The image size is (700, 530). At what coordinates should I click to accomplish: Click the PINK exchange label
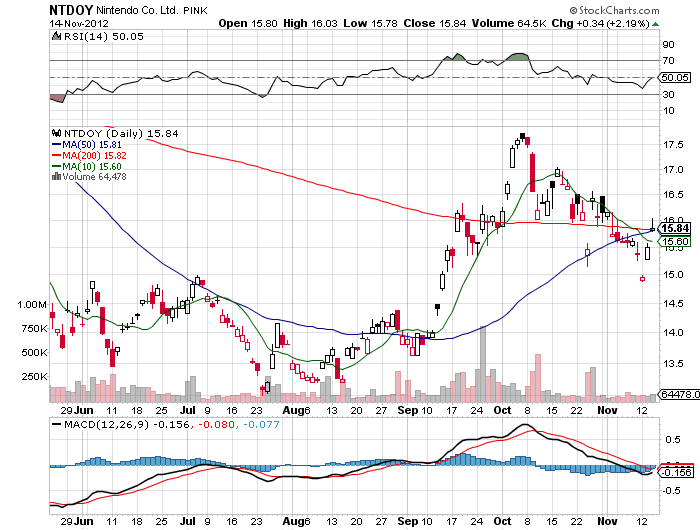point(196,10)
